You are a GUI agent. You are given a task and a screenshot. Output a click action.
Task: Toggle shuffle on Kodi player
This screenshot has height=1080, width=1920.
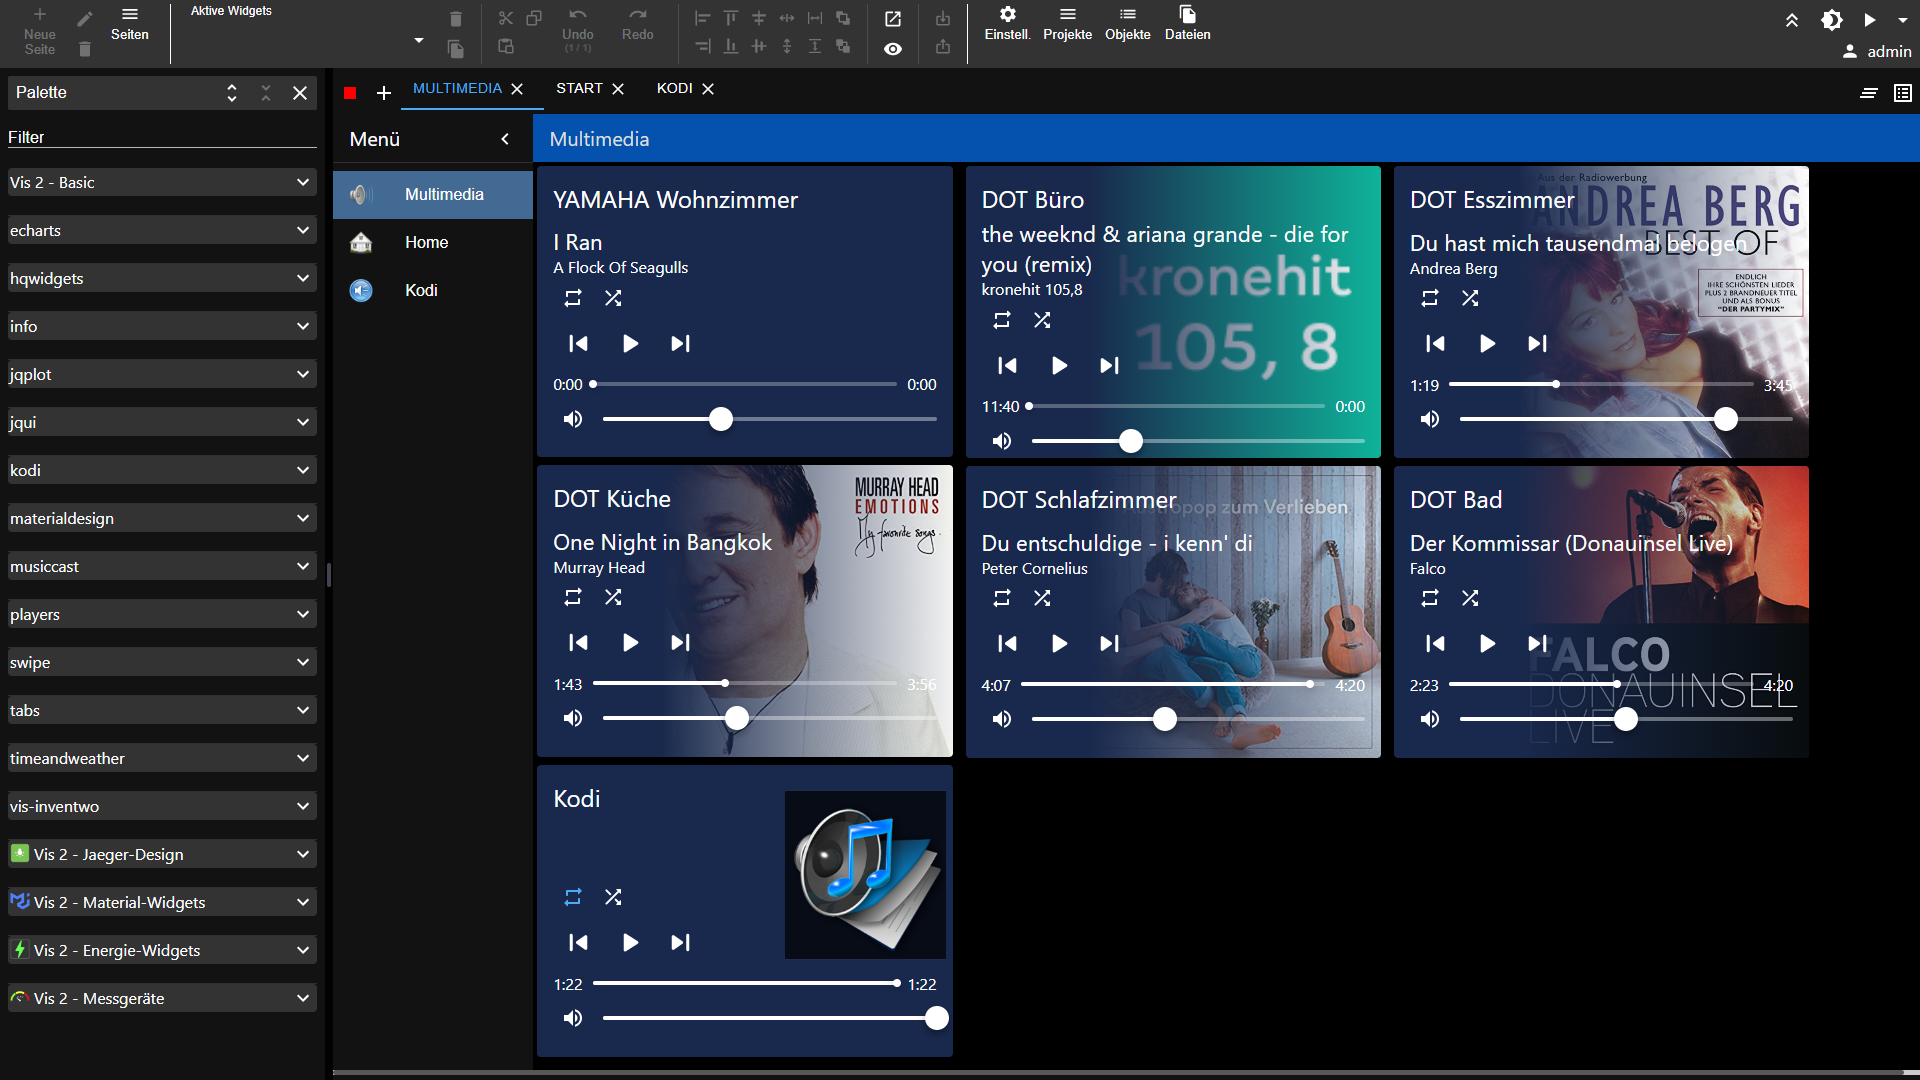point(613,897)
